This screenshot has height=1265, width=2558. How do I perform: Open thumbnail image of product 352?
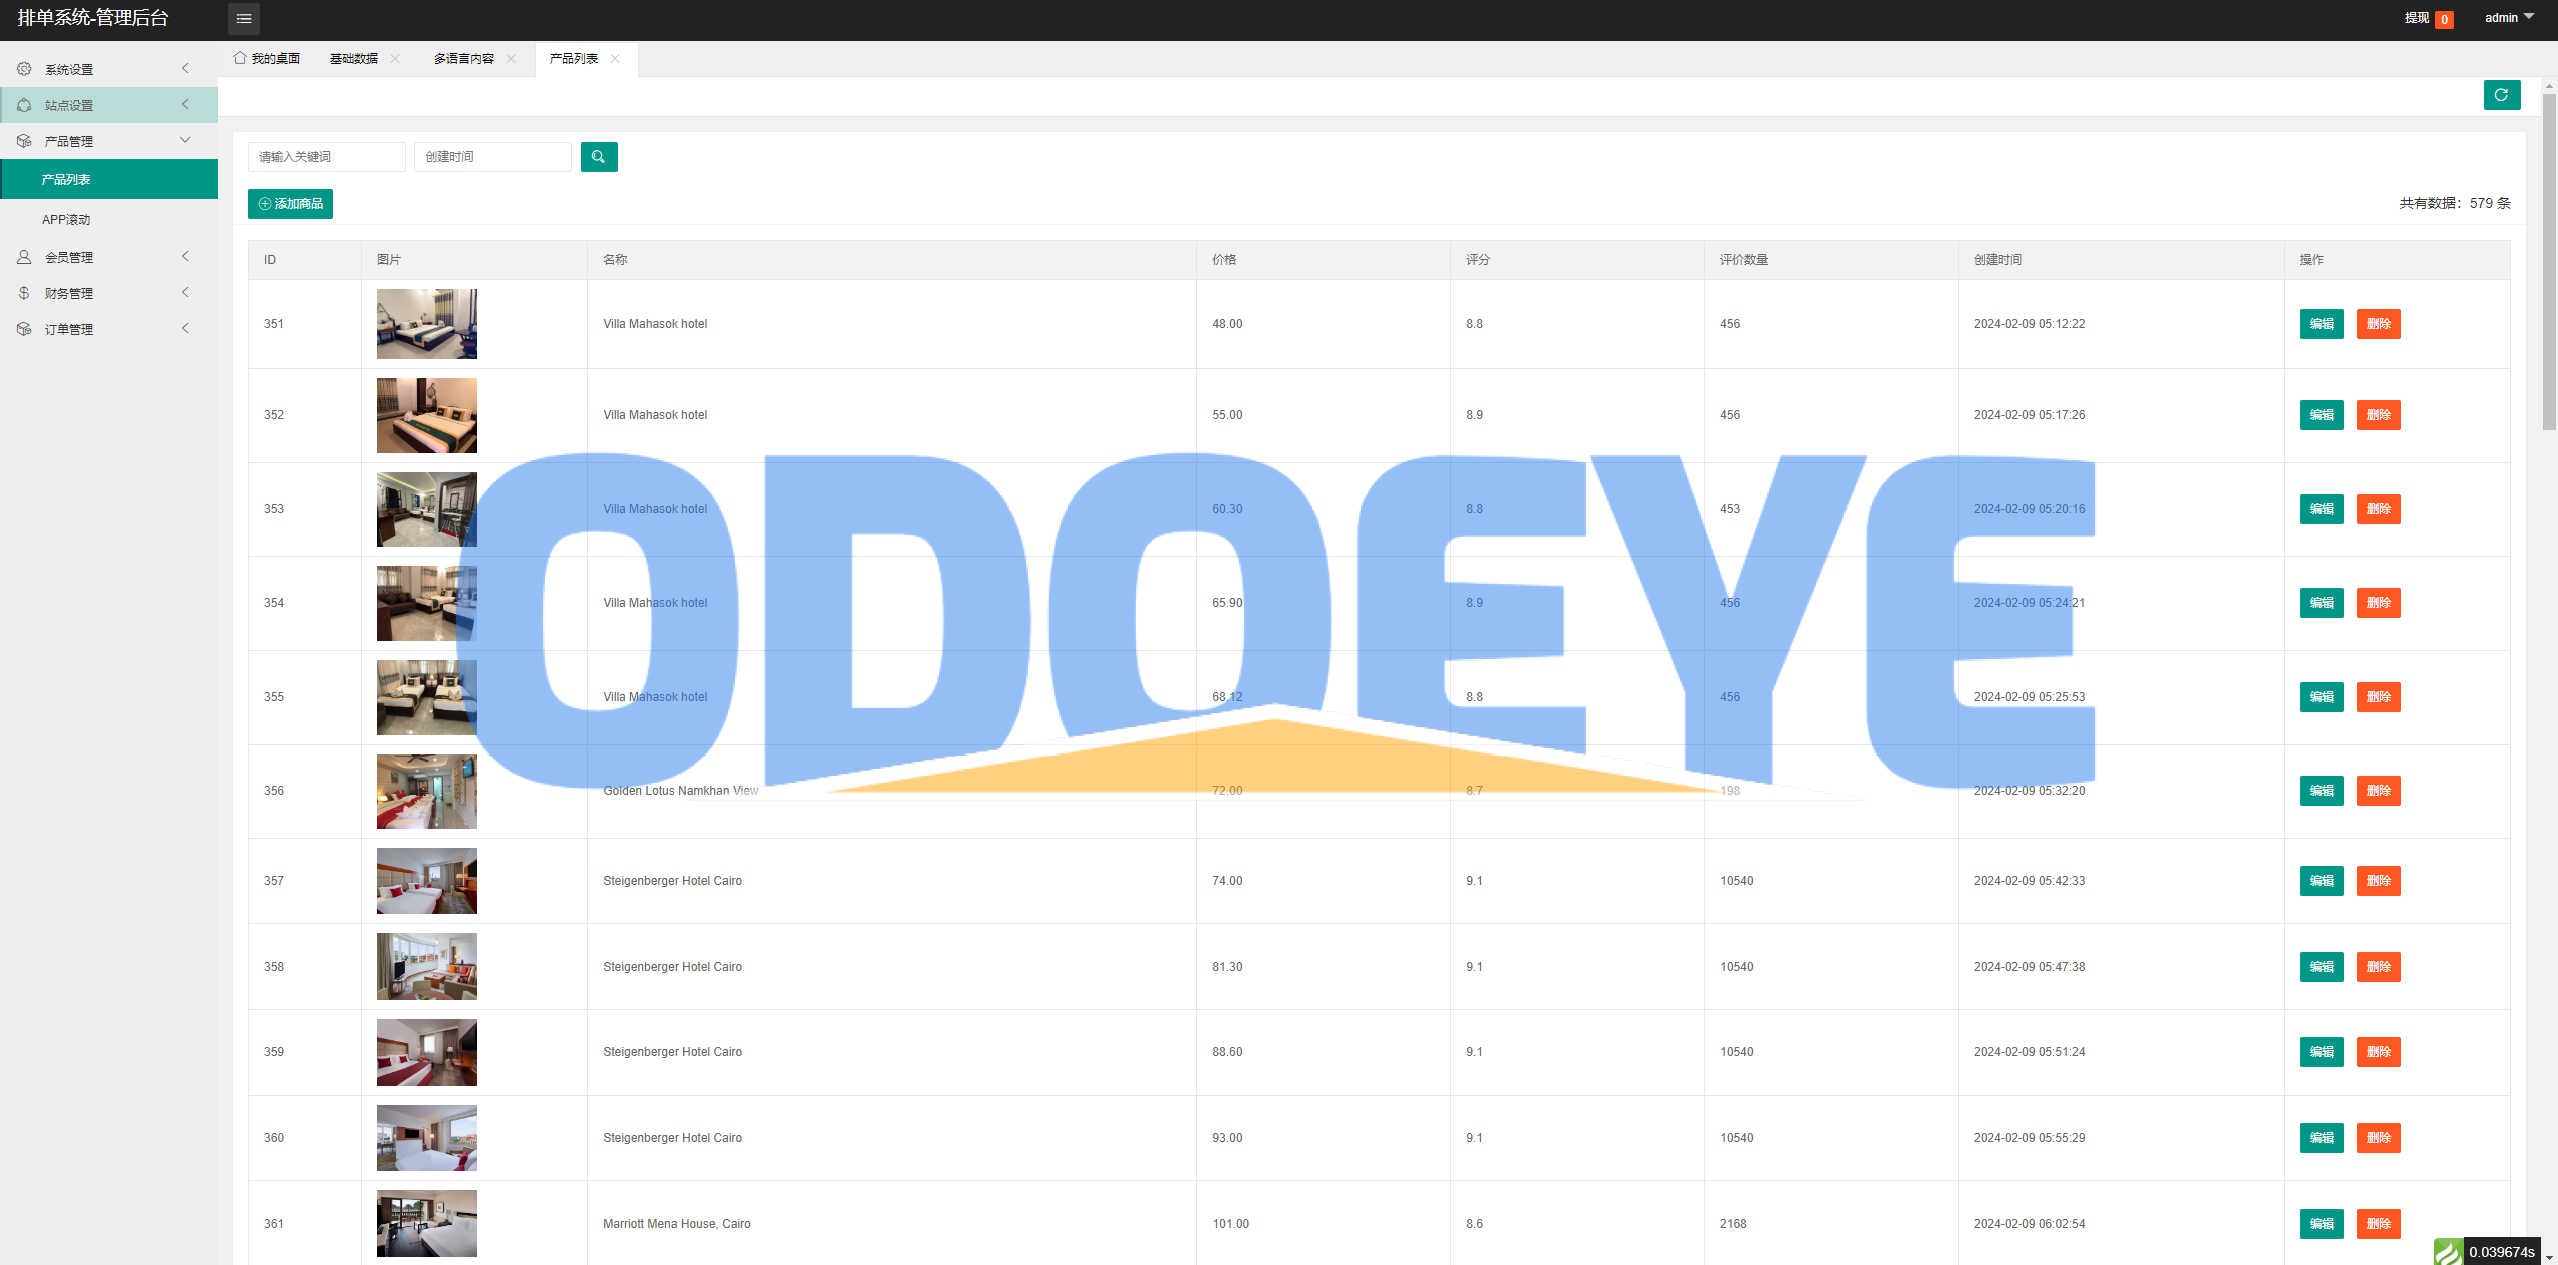click(x=427, y=415)
